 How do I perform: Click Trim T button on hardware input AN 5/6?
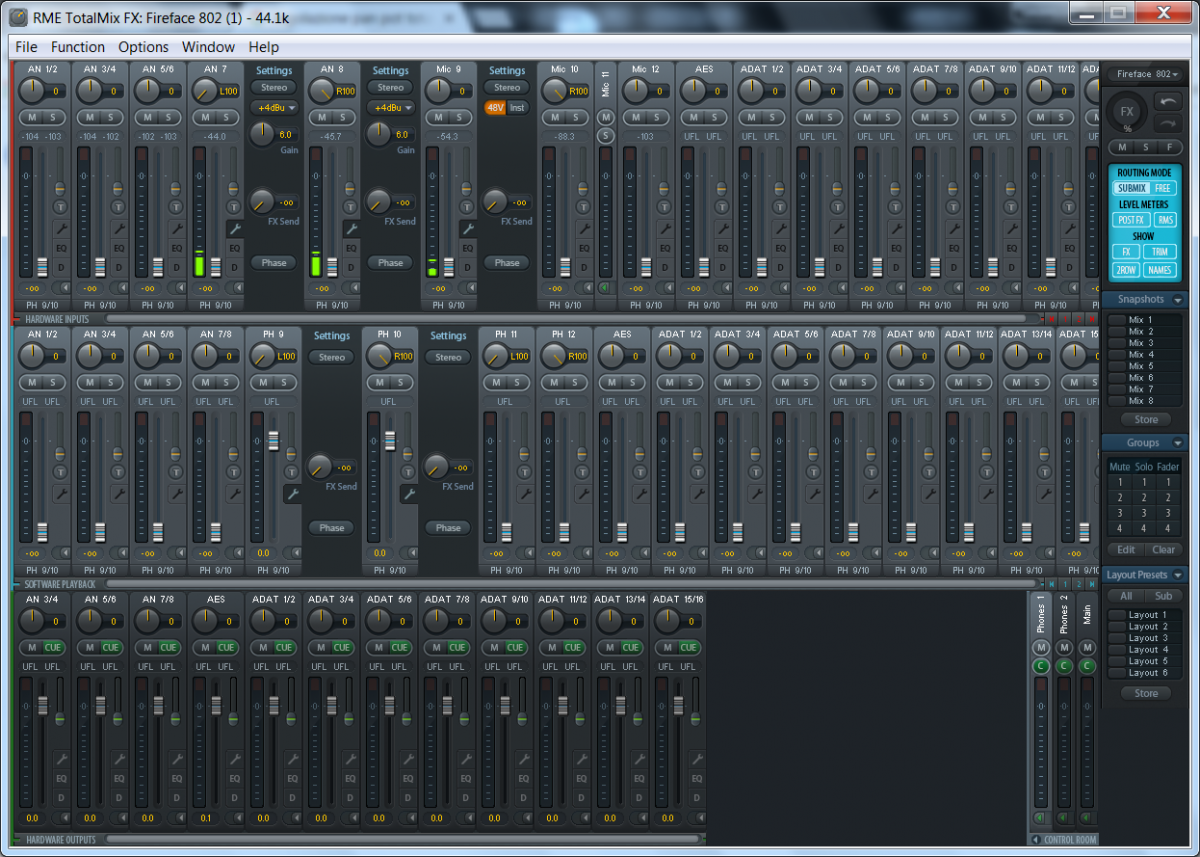coord(176,206)
